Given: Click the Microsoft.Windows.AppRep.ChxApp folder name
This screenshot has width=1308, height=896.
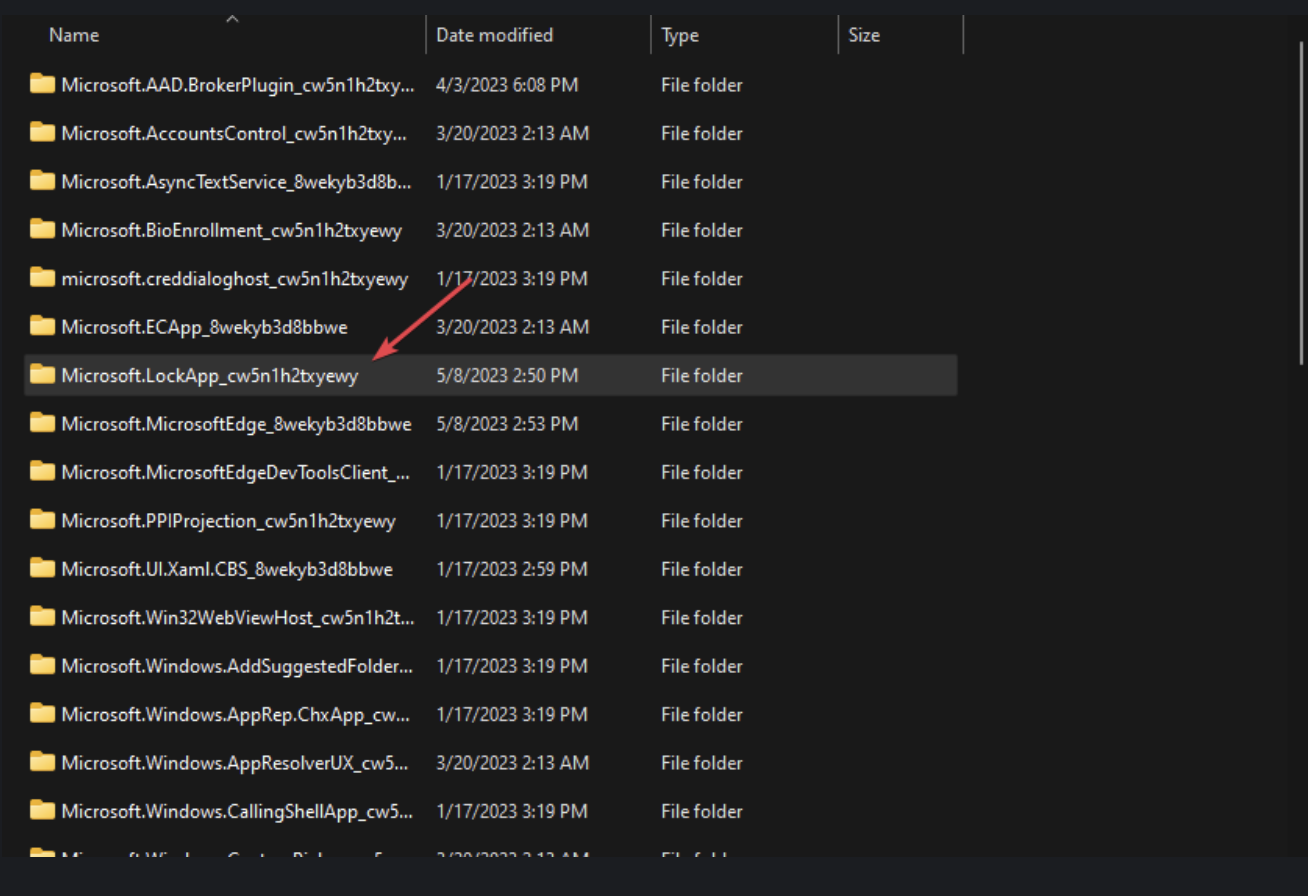Looking at the screenshot, I should 237,715.
